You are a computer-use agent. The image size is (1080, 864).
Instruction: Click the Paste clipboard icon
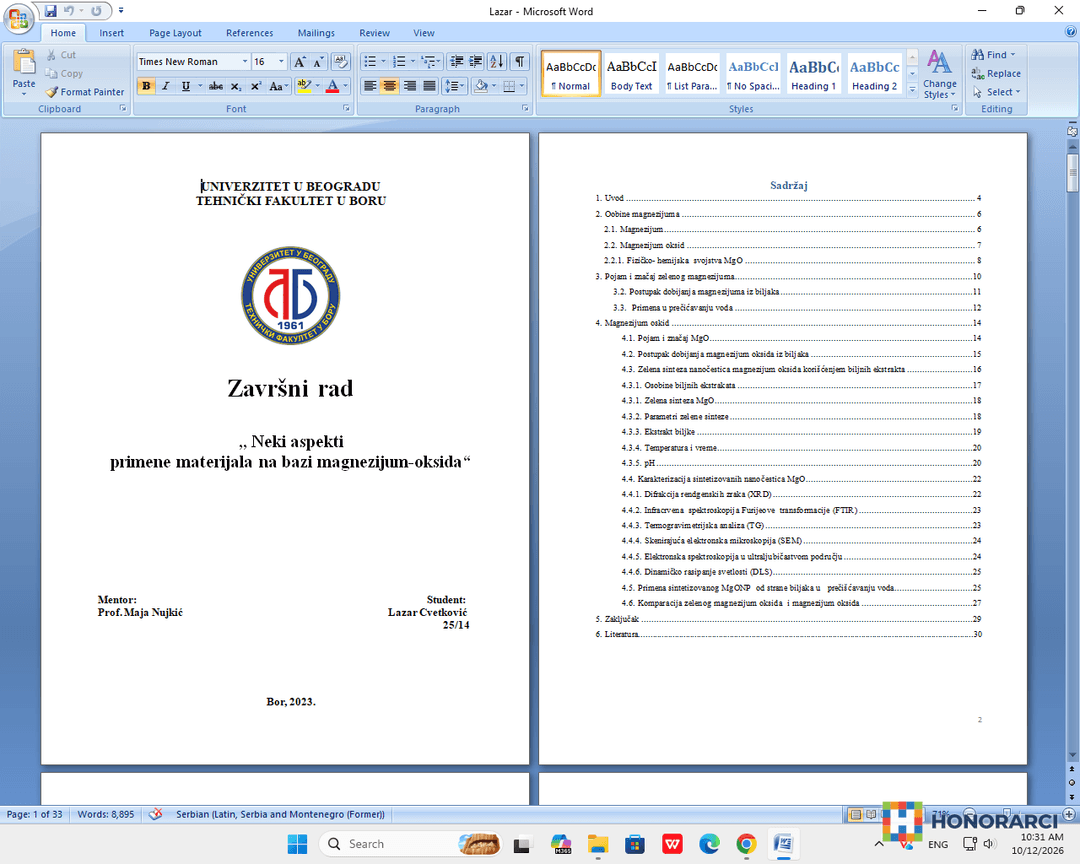tap(23, 62)
